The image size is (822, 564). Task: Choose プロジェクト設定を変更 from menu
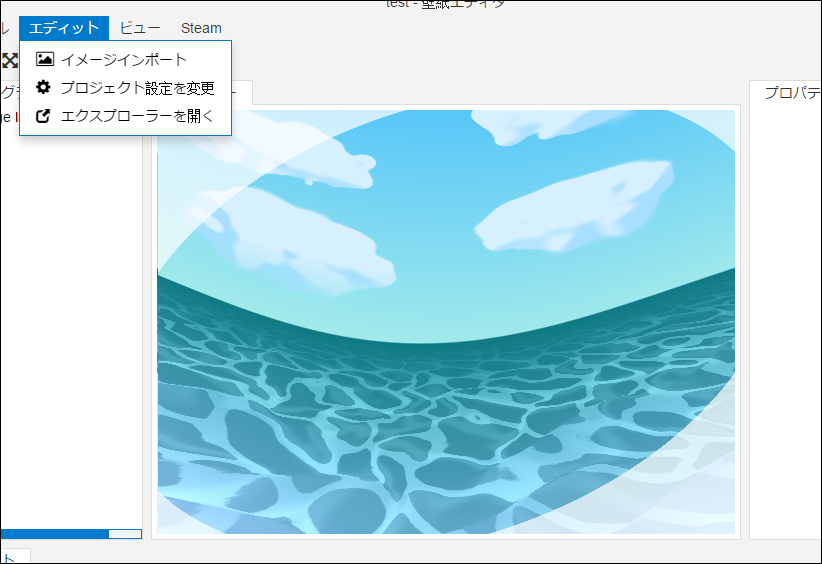[x=125, y=88]
